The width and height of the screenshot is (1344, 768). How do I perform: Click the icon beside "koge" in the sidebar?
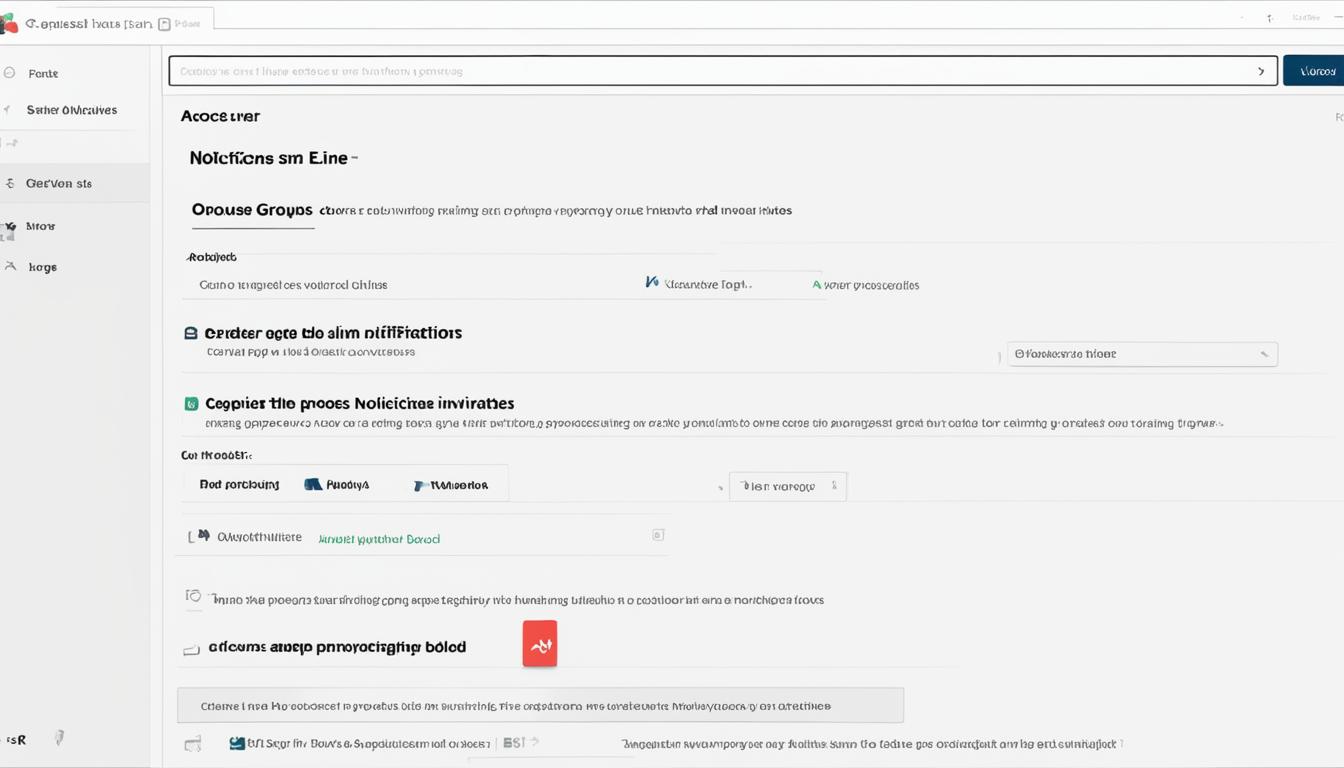click(x=10, y=267)
